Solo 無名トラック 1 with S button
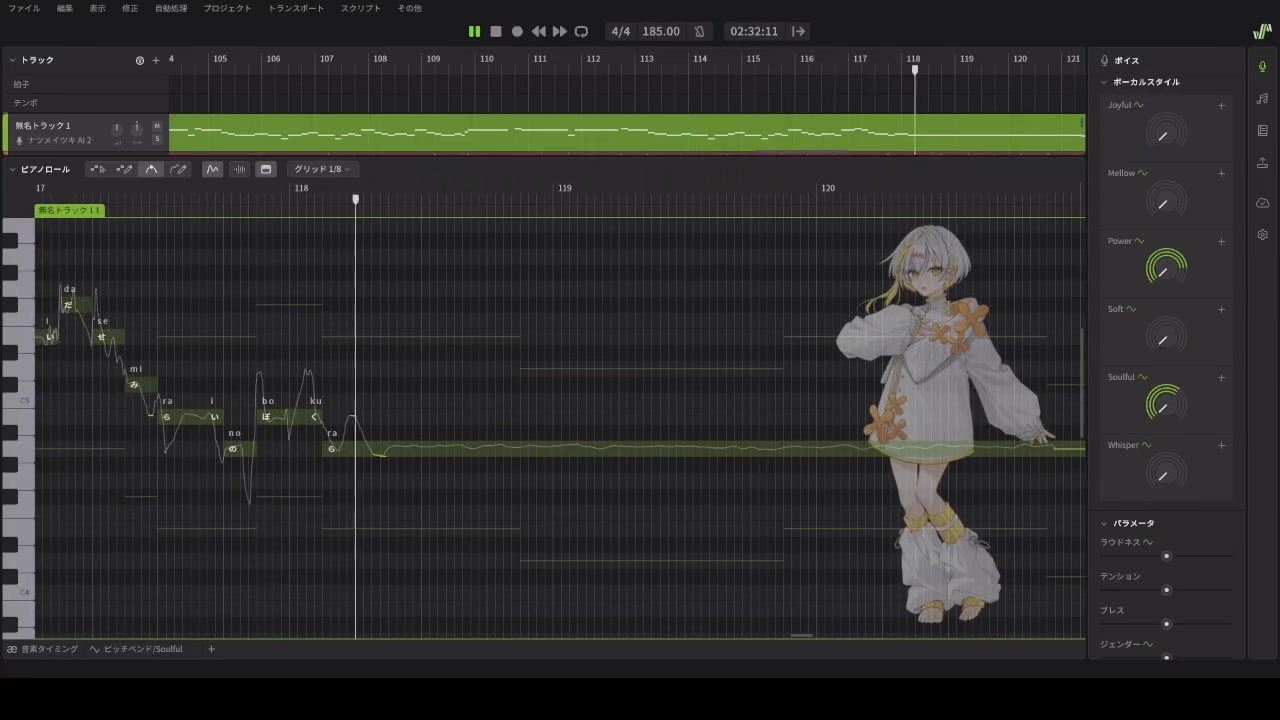This screenshot has height=720, width=1280. click(157, 139)
